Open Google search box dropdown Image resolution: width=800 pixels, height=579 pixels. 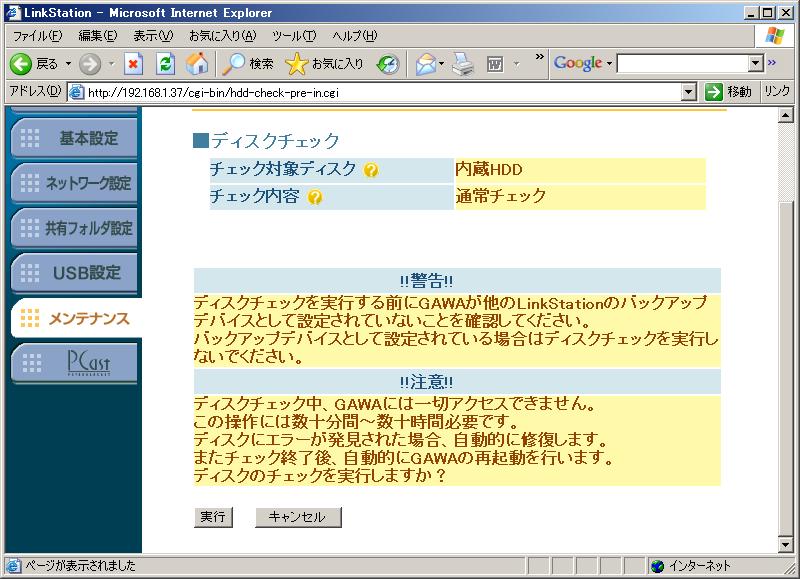click(x=756, y=63)
